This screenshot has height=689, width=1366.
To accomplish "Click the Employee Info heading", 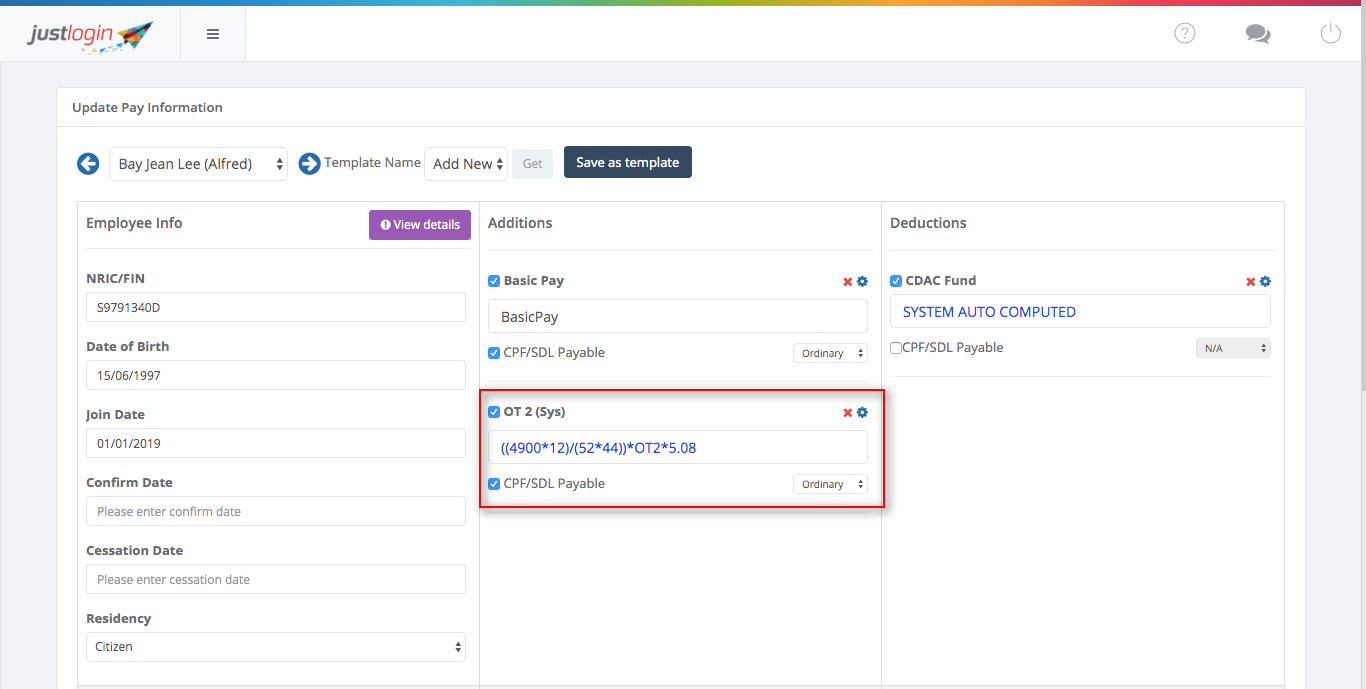I will [x=134, y=223].
